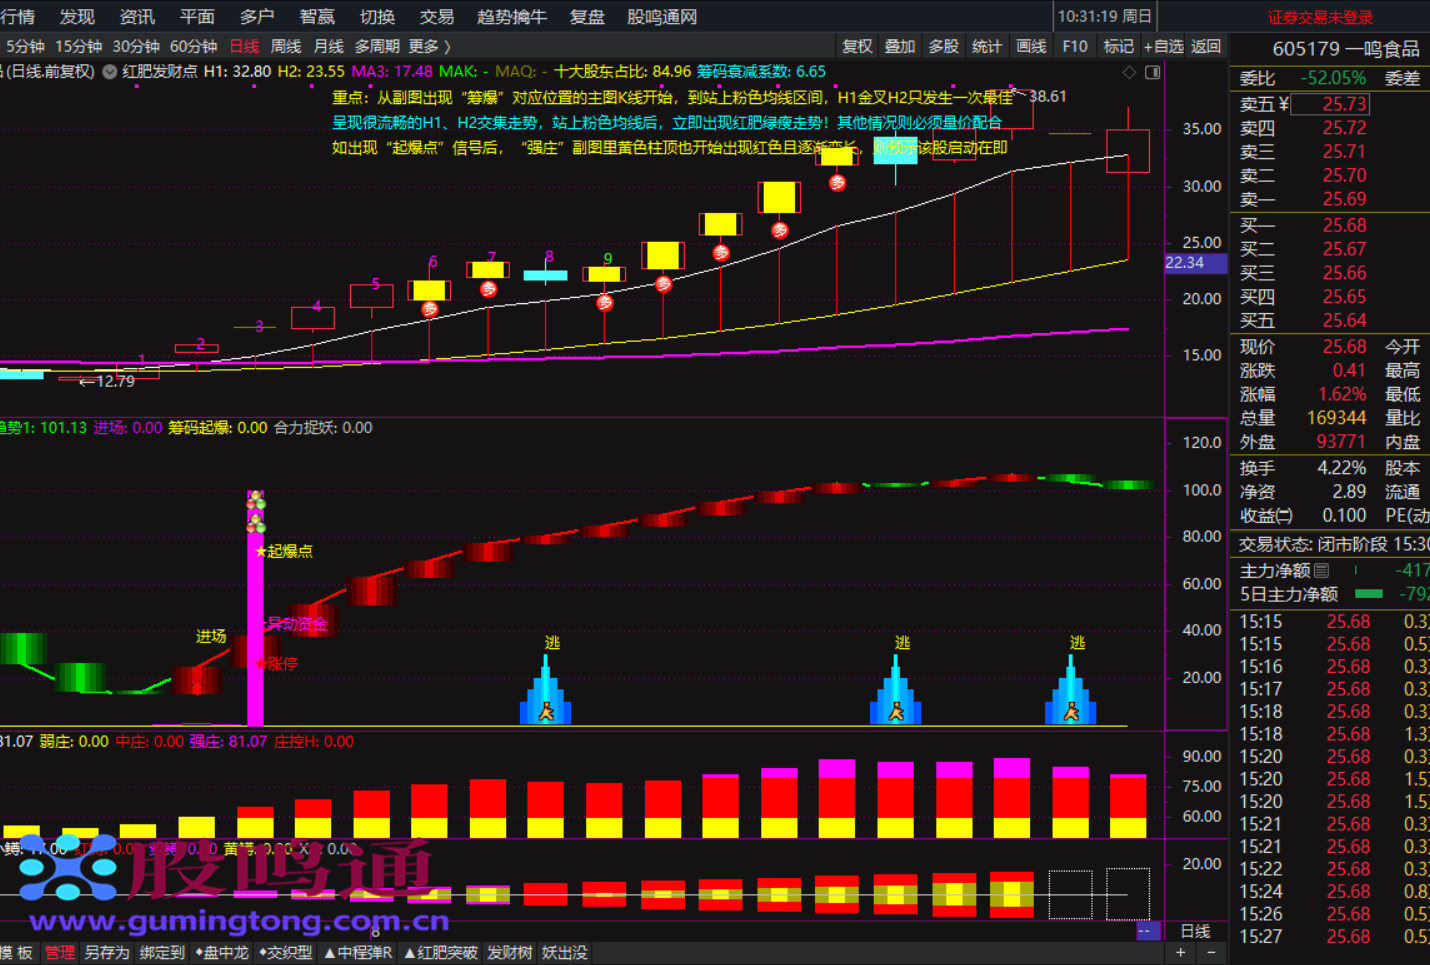Viewport: 1430px width, 965px height.
Task: Select the 中程弹R indicator template
Action: 358,952
